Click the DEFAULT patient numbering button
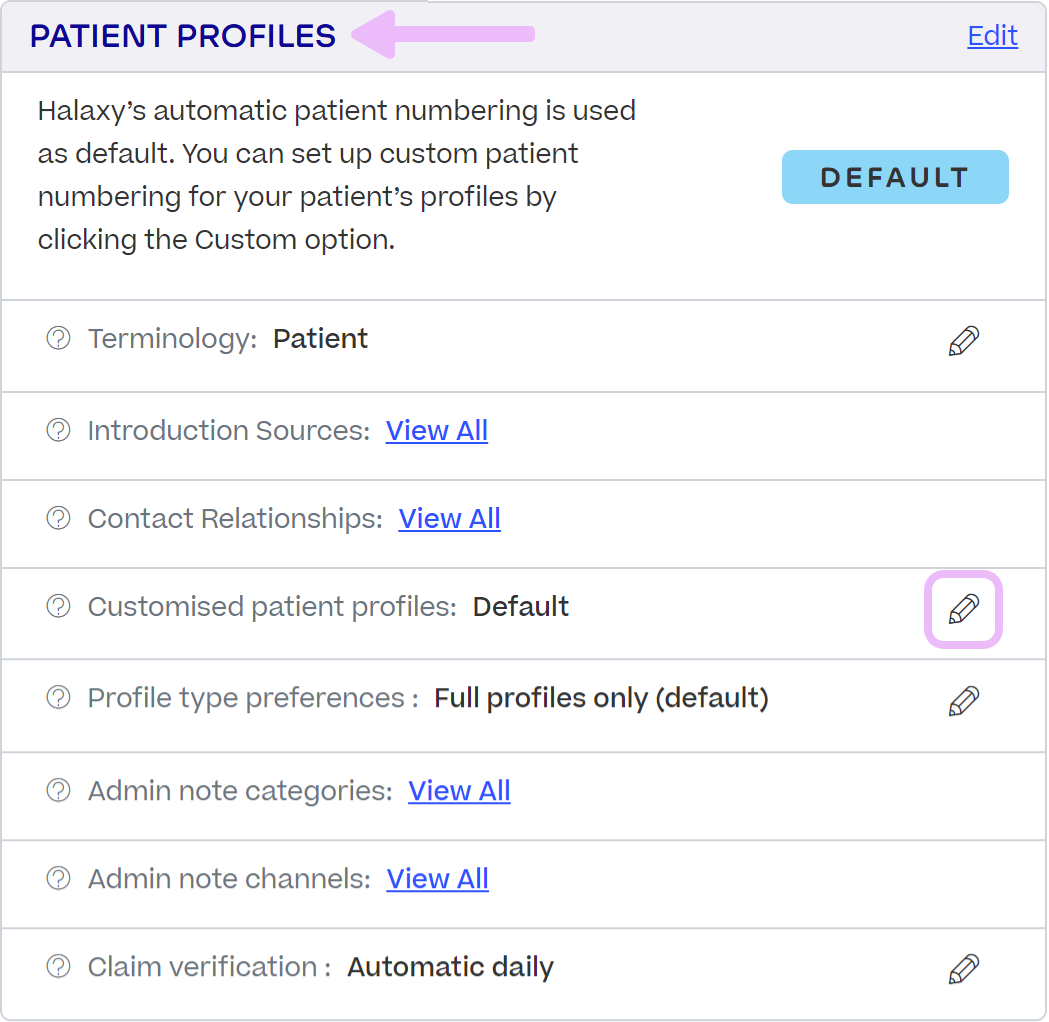The image size is (1049, 1022). 894,177
